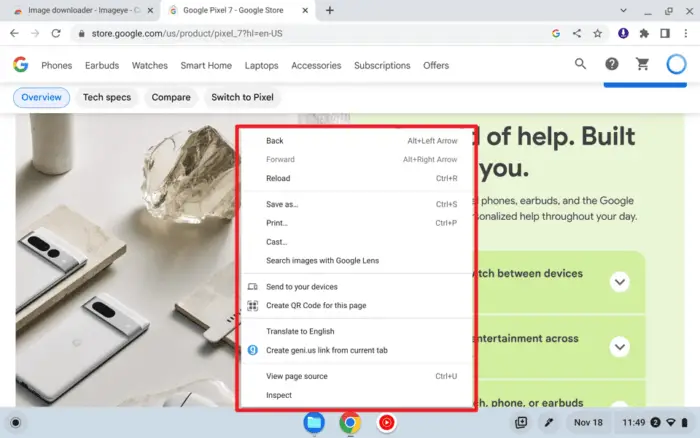Viewport: 700px width, 438px height.
Task: Toggle the side panel icon
Action: pos(665,33)
